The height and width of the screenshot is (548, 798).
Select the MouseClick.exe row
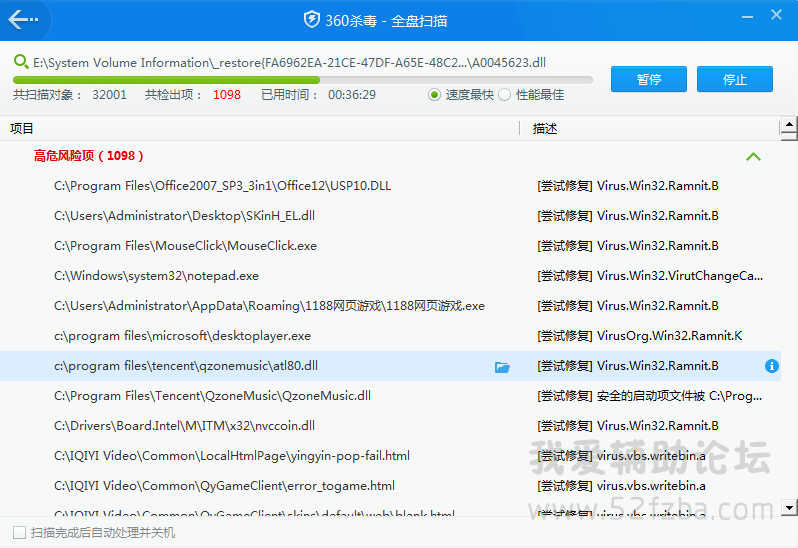(x=390, y=246)
